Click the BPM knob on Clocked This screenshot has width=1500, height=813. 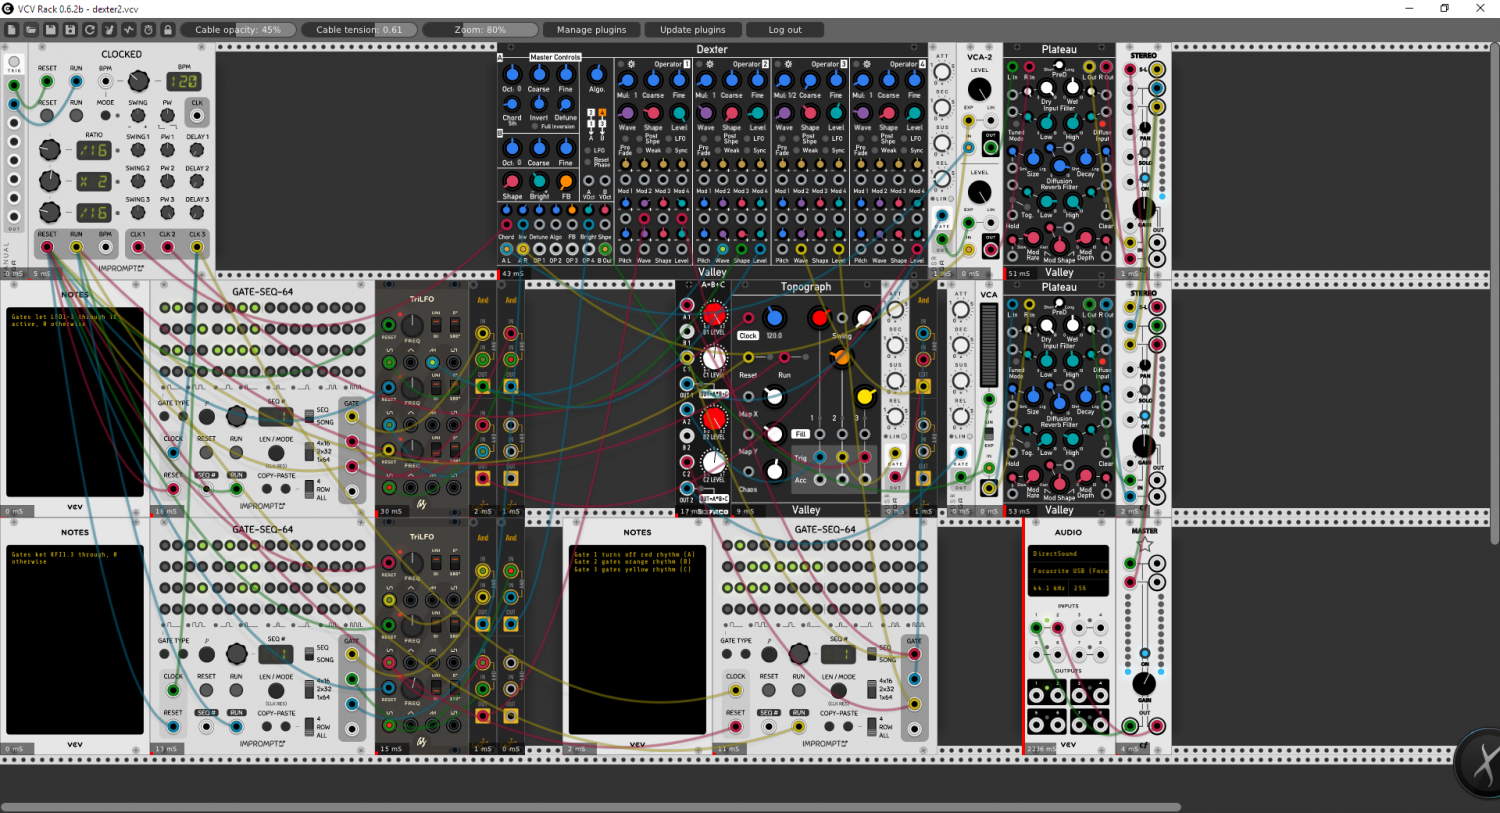click(138, 81)
